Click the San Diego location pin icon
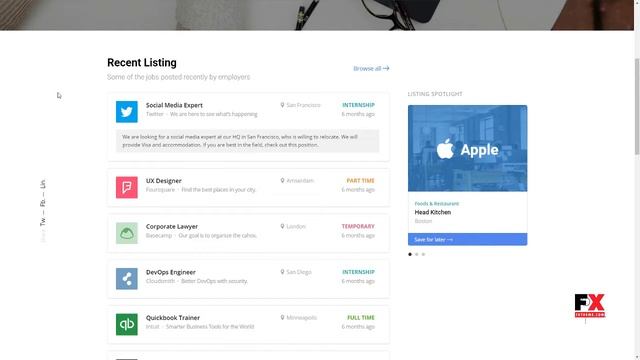 tap(282, 272)
